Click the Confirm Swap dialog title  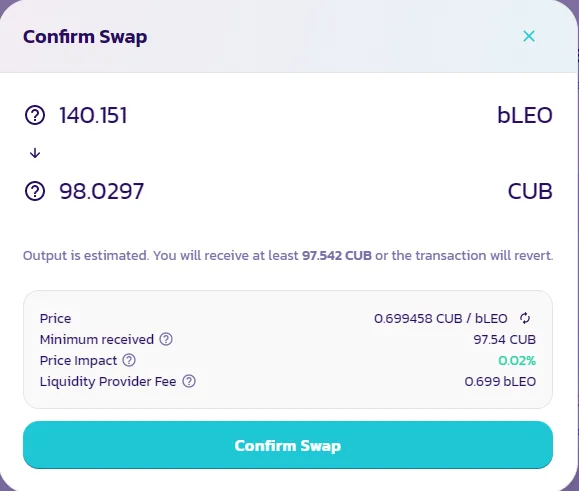pyautogui.click(x=85, y=37)
